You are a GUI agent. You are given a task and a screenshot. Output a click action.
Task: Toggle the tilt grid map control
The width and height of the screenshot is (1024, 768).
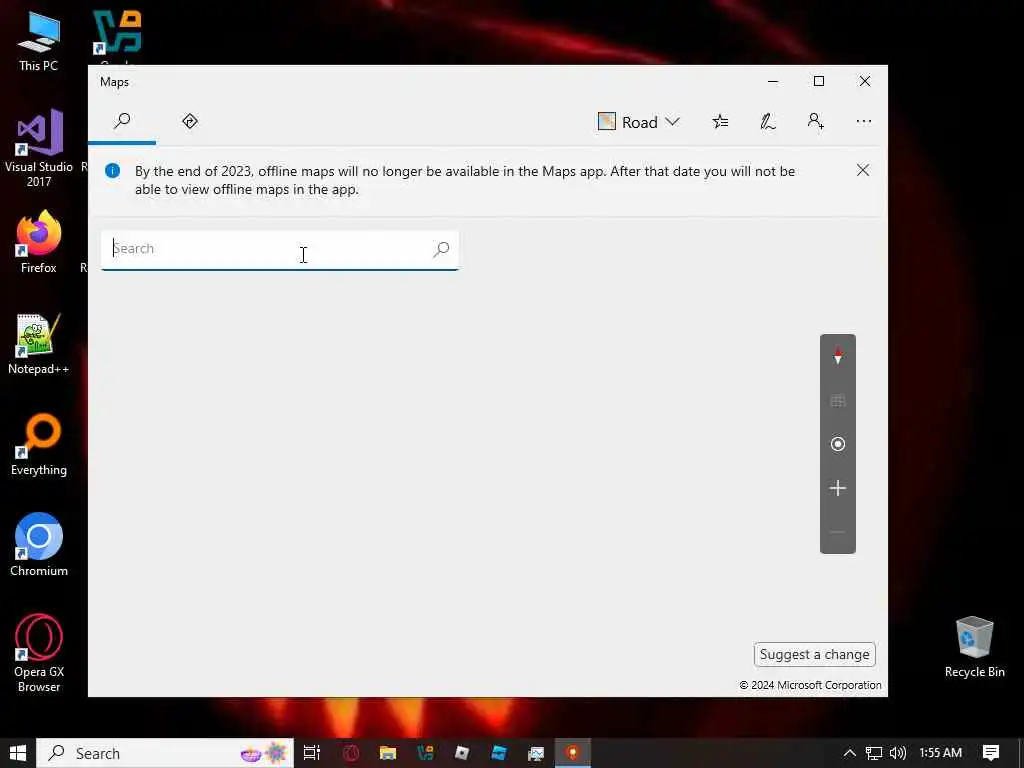pyautogui.click(x=837, y=400)
